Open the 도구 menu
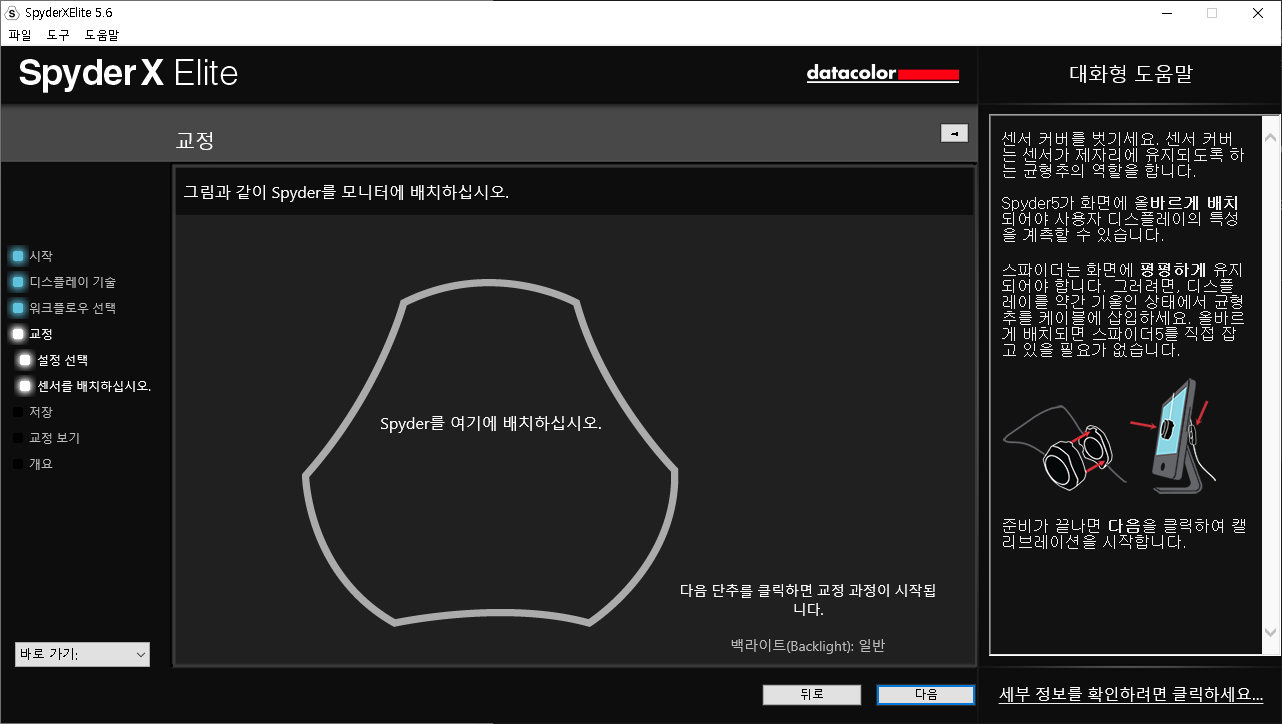This screenshot has height=724, width=1282. pos(58,35)
